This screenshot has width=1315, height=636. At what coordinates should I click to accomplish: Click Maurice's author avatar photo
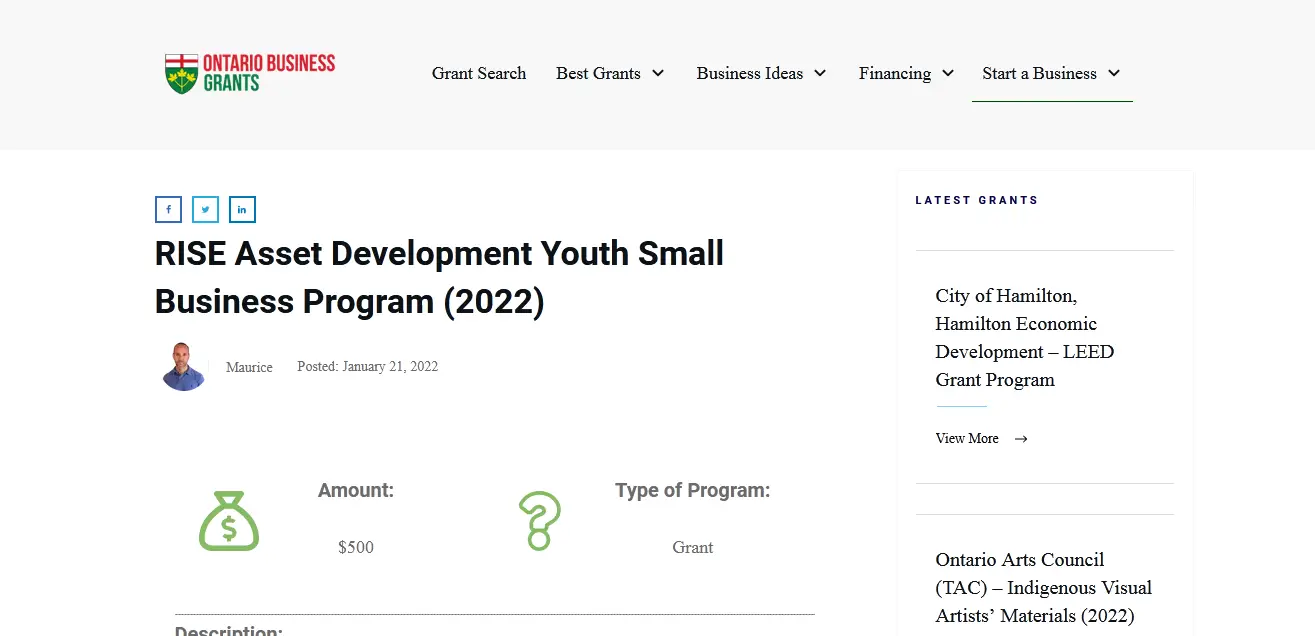(x=184, y=367)
